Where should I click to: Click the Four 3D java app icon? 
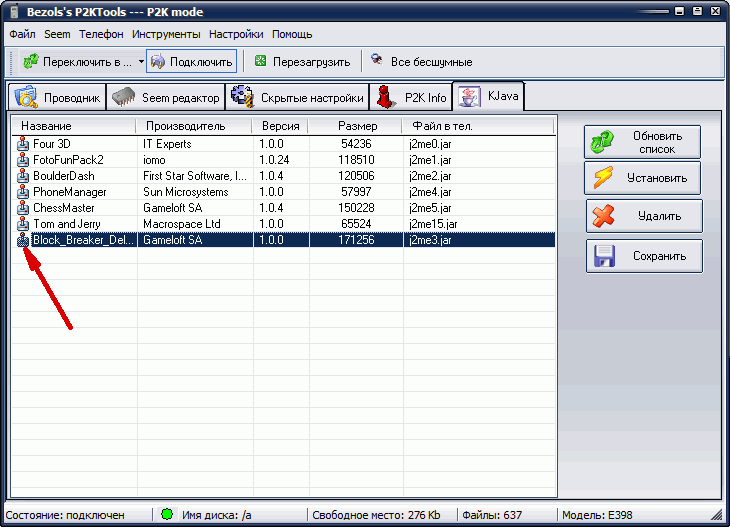point(22,144)
